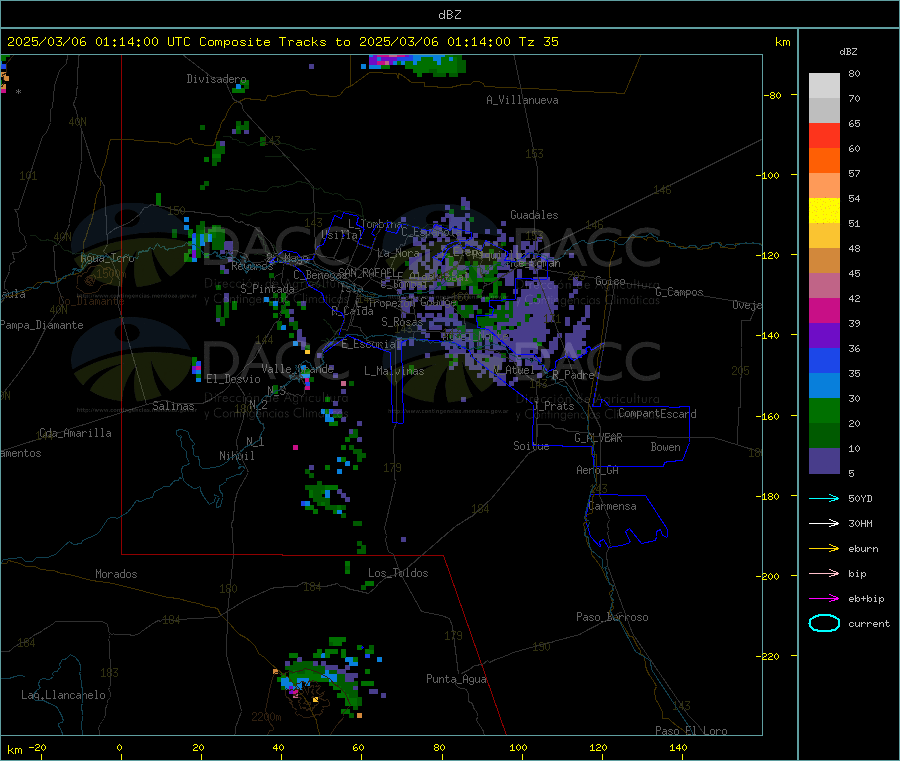The height and width of the screenshot is (761, 900).
Task: Click the 'Punta_Agua' map label
Action: [457, 679]
